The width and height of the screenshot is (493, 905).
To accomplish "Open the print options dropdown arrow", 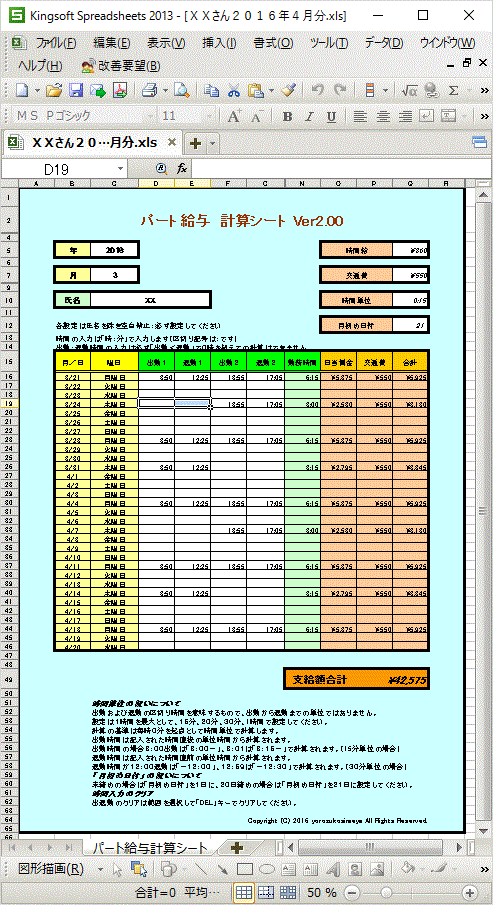I will coord(166,91).
